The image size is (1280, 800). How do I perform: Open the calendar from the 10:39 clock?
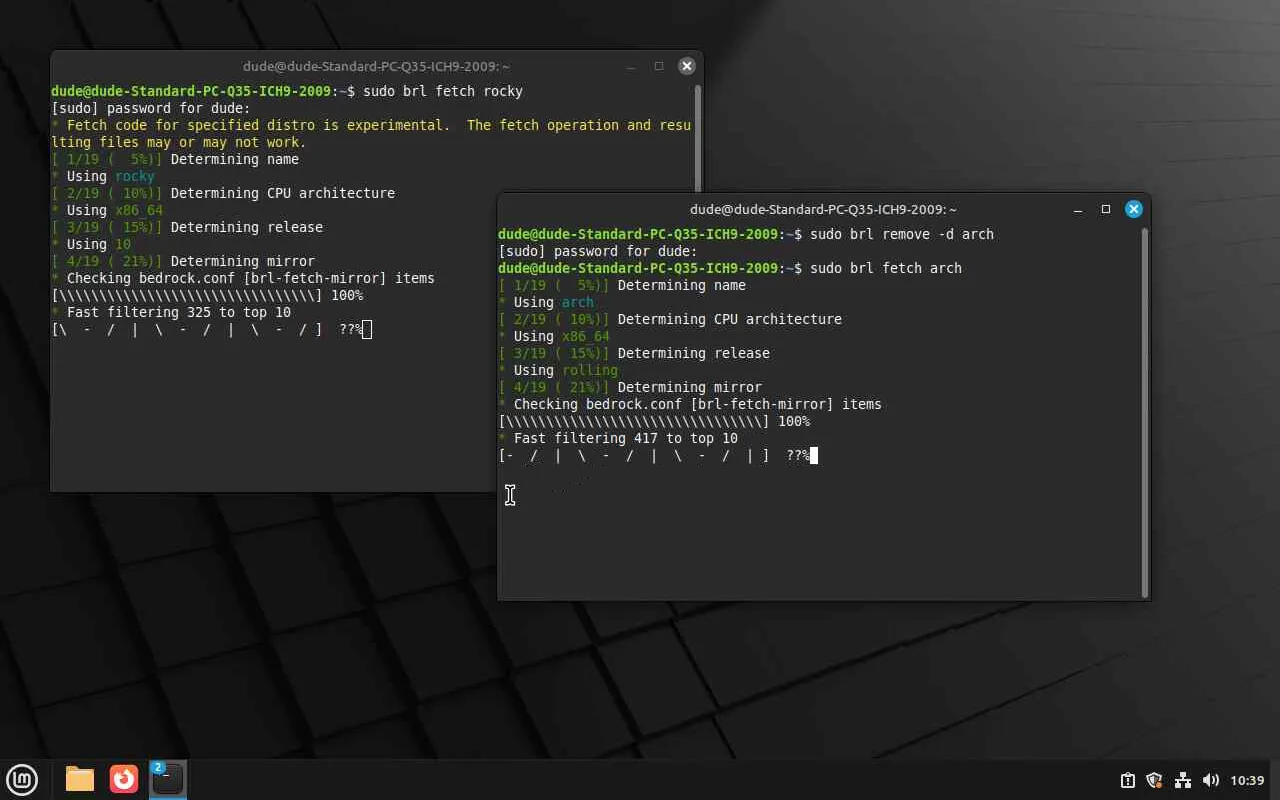[x=1247, y=780]
